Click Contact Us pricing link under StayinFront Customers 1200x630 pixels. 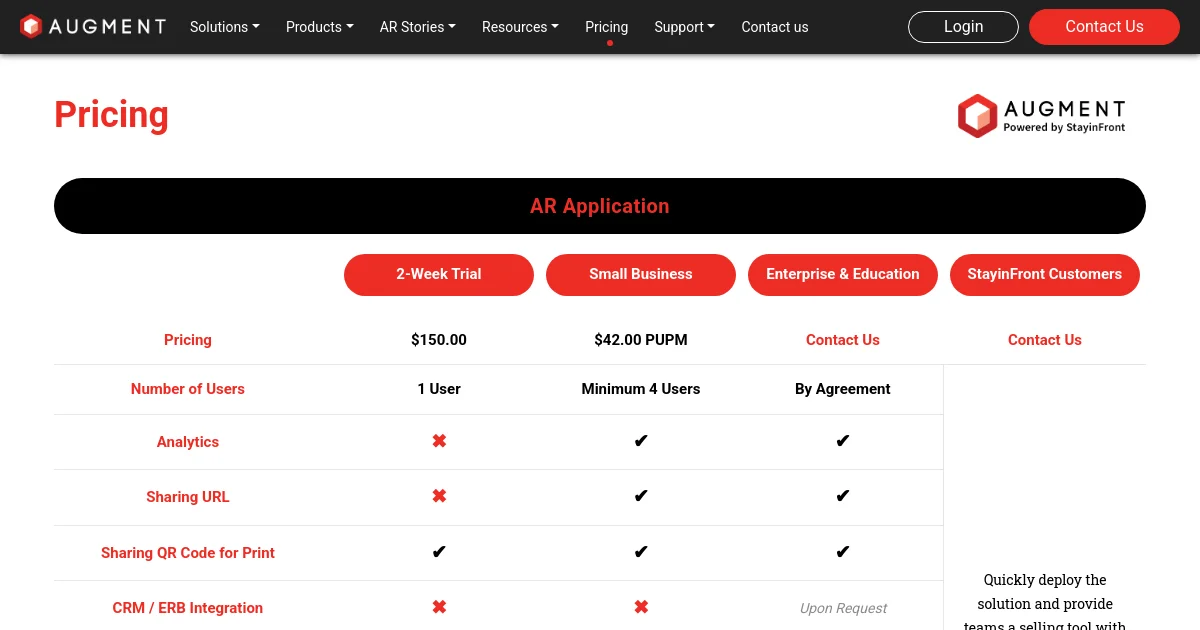pos(1045,340)
